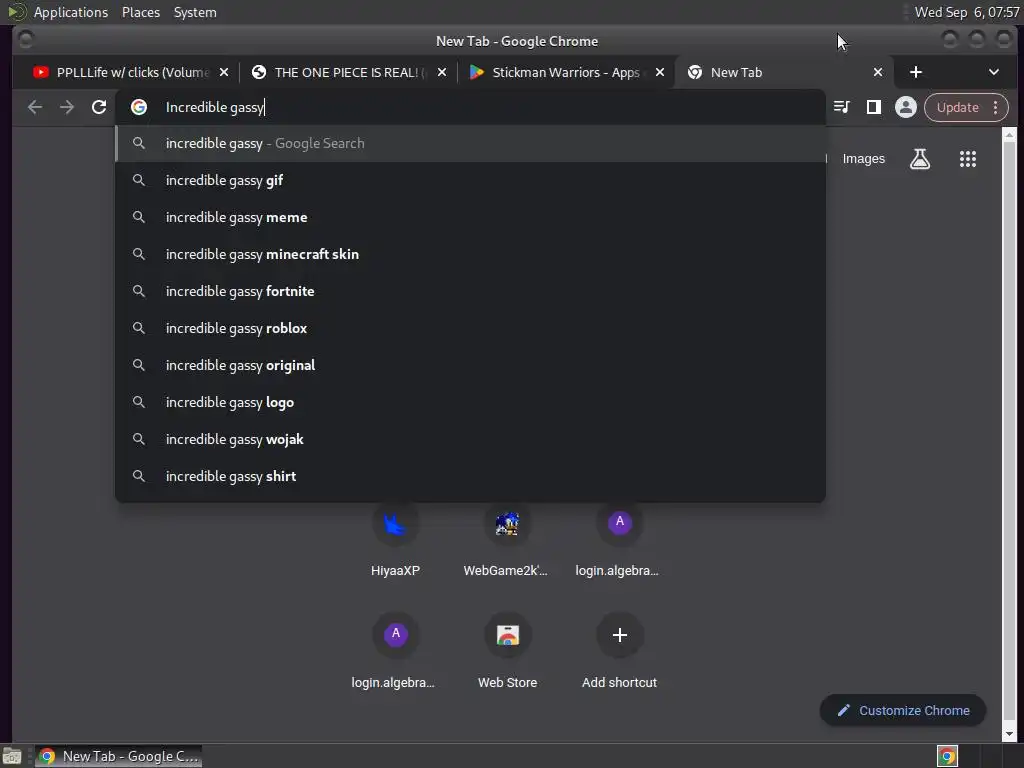Open second-row login.algebra shortcut beside Web Store
Screen dimensions: 1024x768
[395, 652]
